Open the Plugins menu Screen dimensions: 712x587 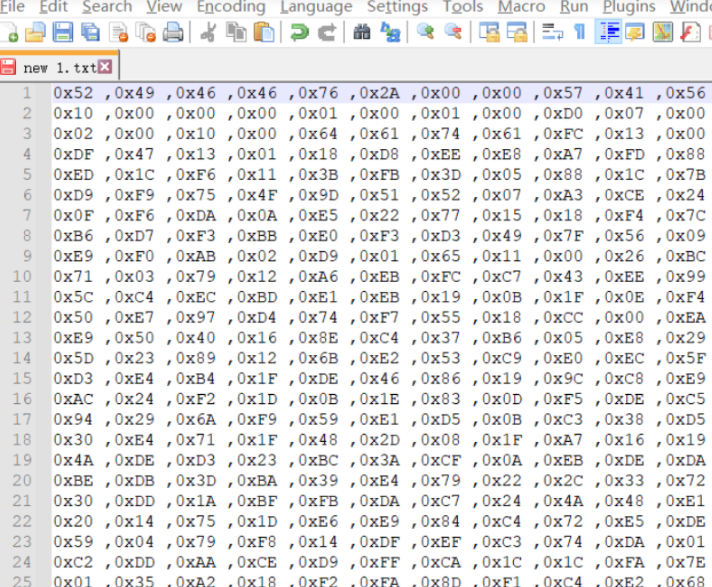(x=629, y=6)
